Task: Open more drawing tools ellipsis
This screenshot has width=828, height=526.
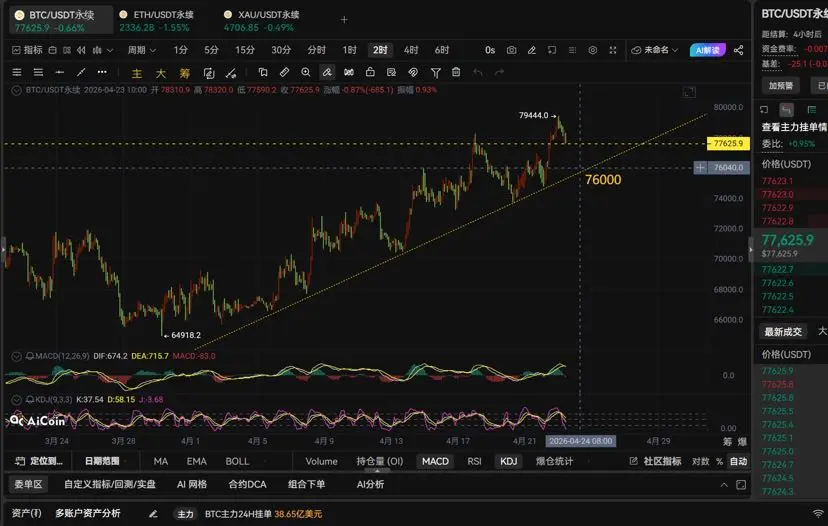Action: 102,72
